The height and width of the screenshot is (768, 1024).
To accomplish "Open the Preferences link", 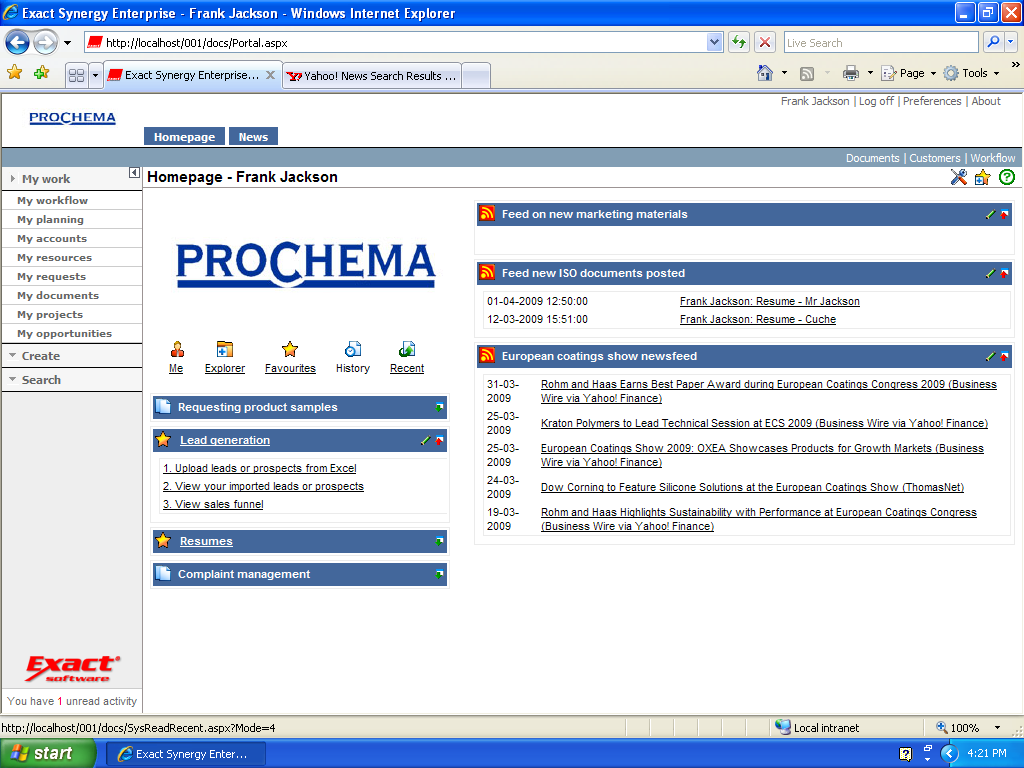I will pos(932,101).
